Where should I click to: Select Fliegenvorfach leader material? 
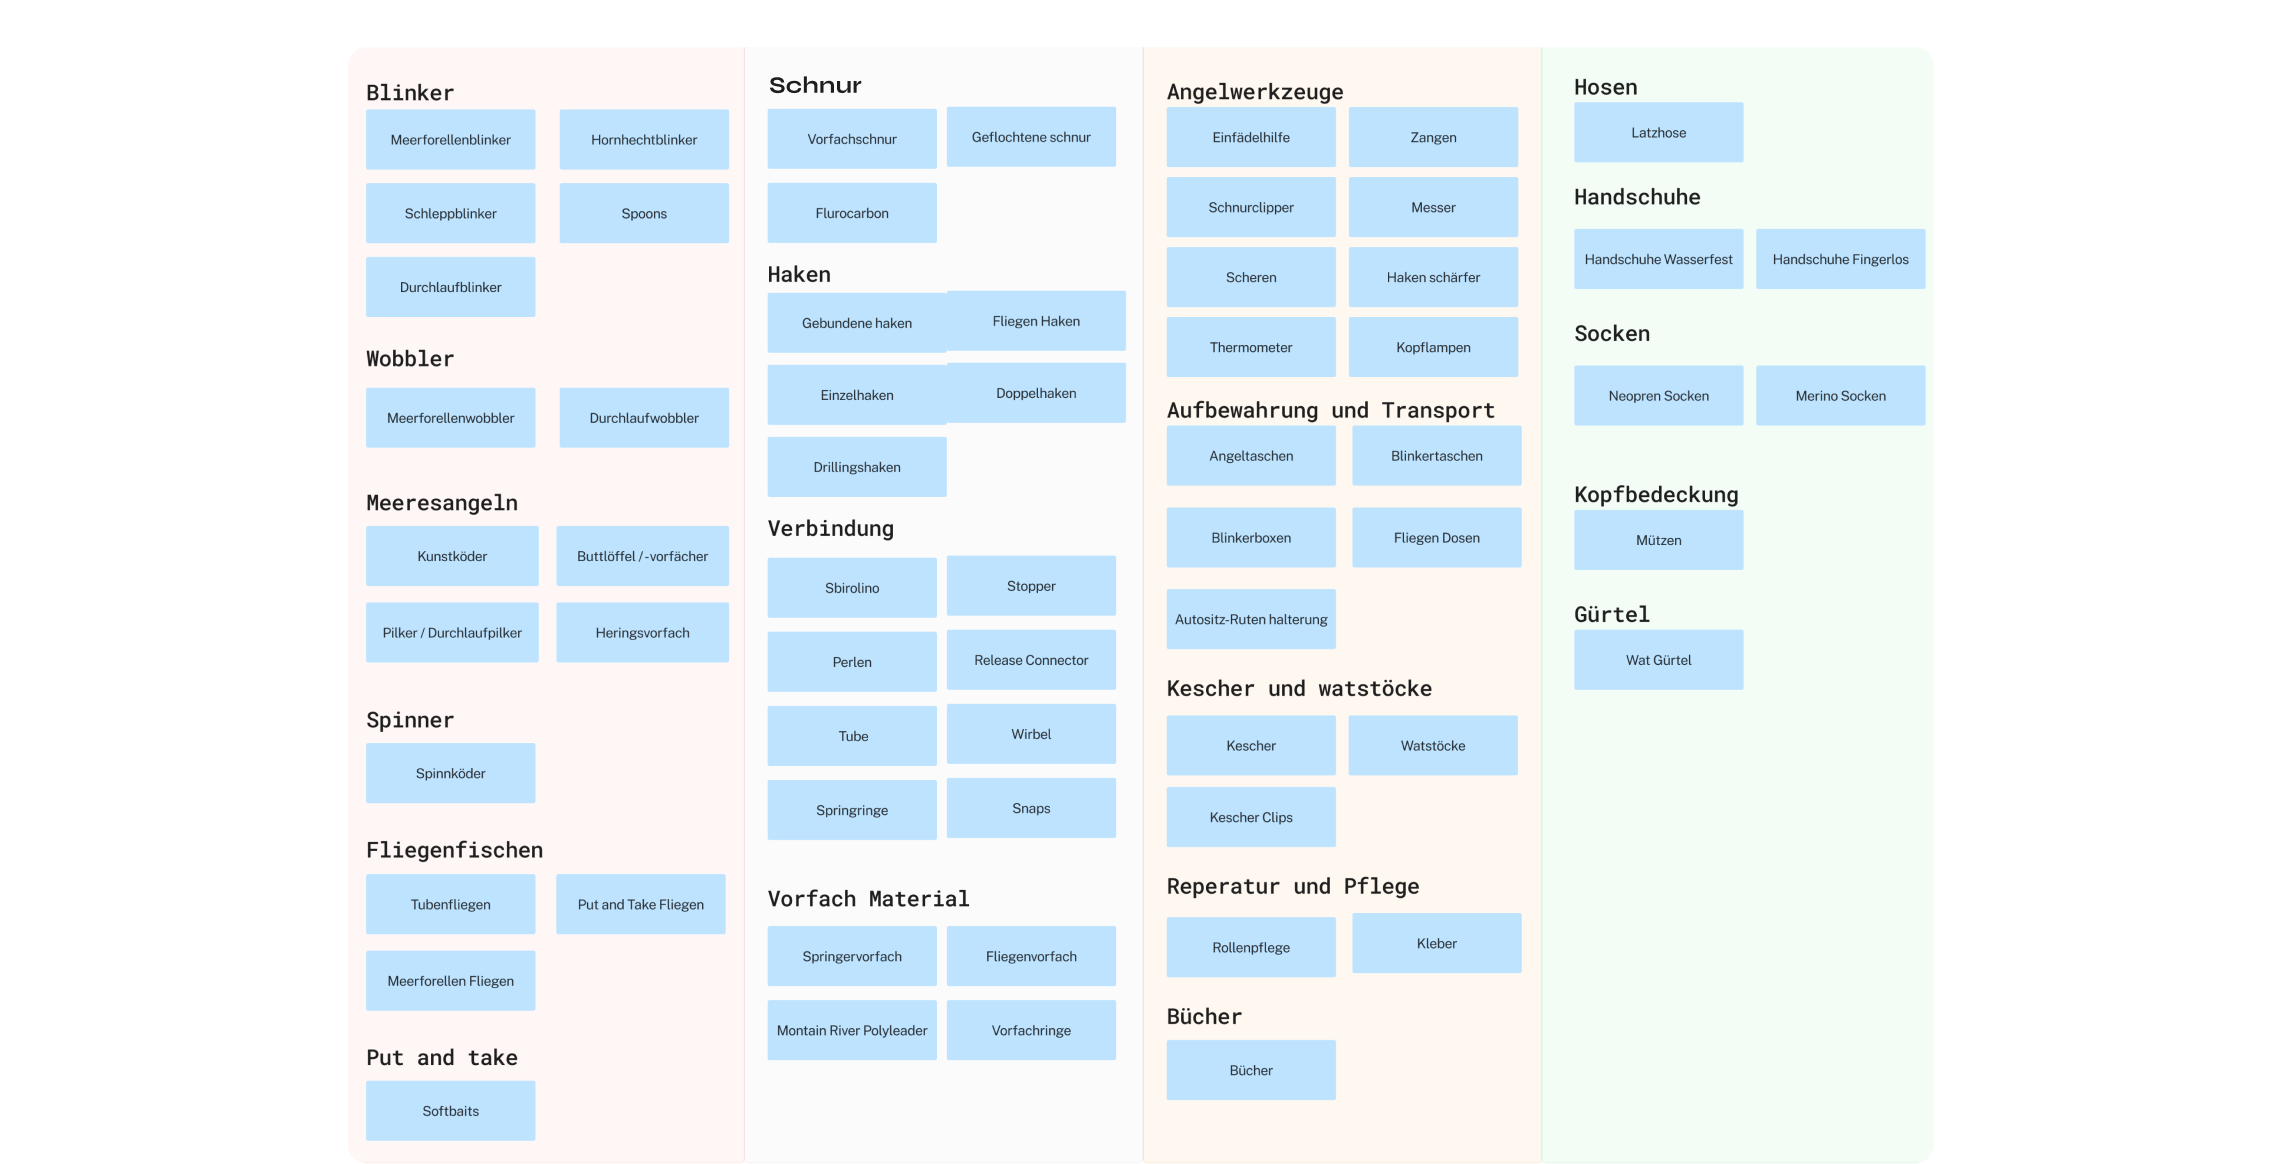point(1032,956)
